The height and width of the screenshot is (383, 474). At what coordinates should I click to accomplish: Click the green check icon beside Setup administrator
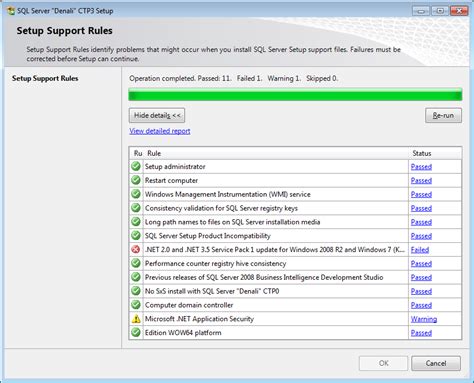(136, 166)
